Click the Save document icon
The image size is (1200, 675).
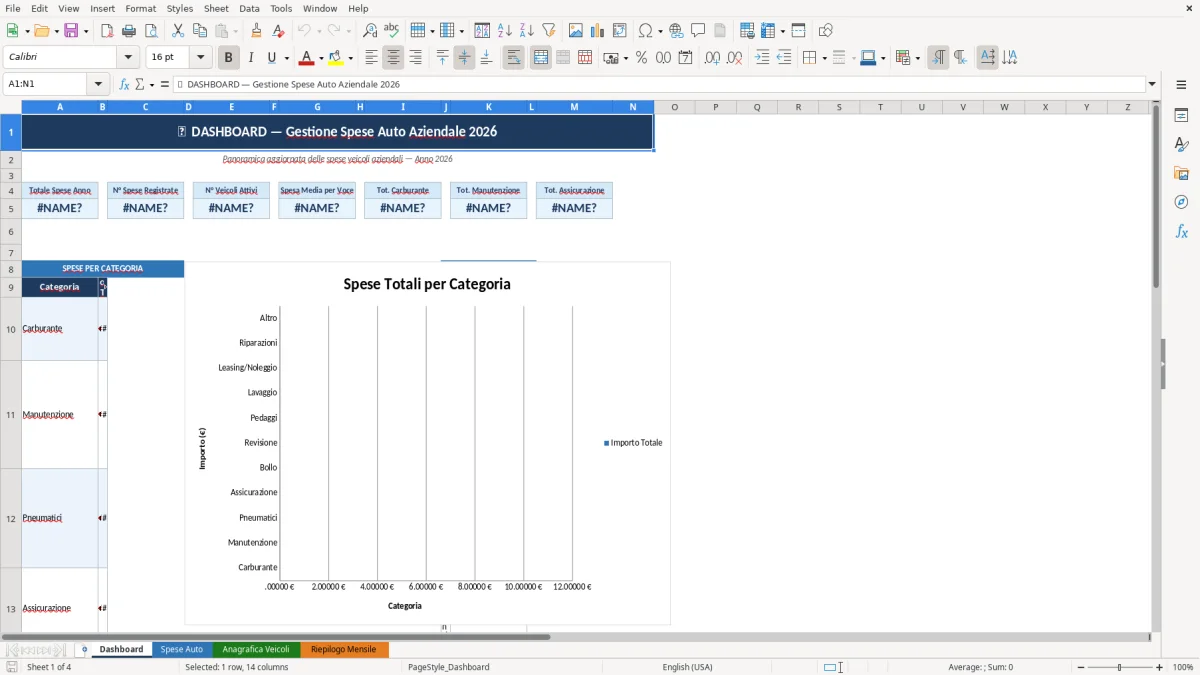tap(71, 31)
